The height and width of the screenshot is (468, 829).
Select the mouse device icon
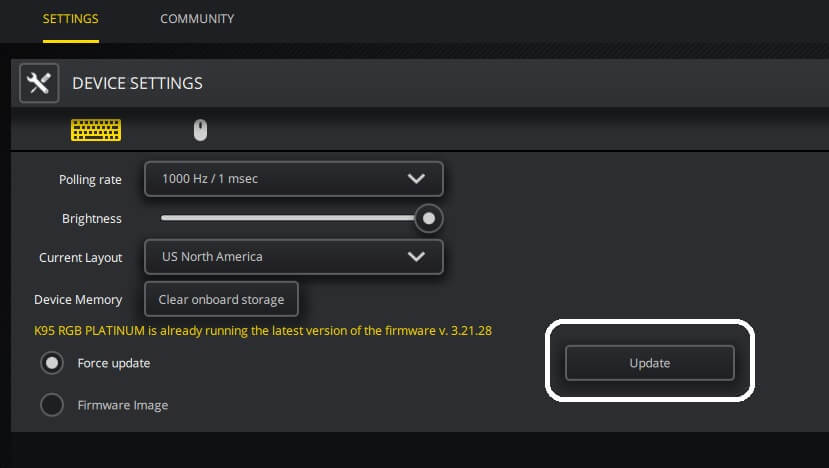pyautogui.click(x=200, y=130)
